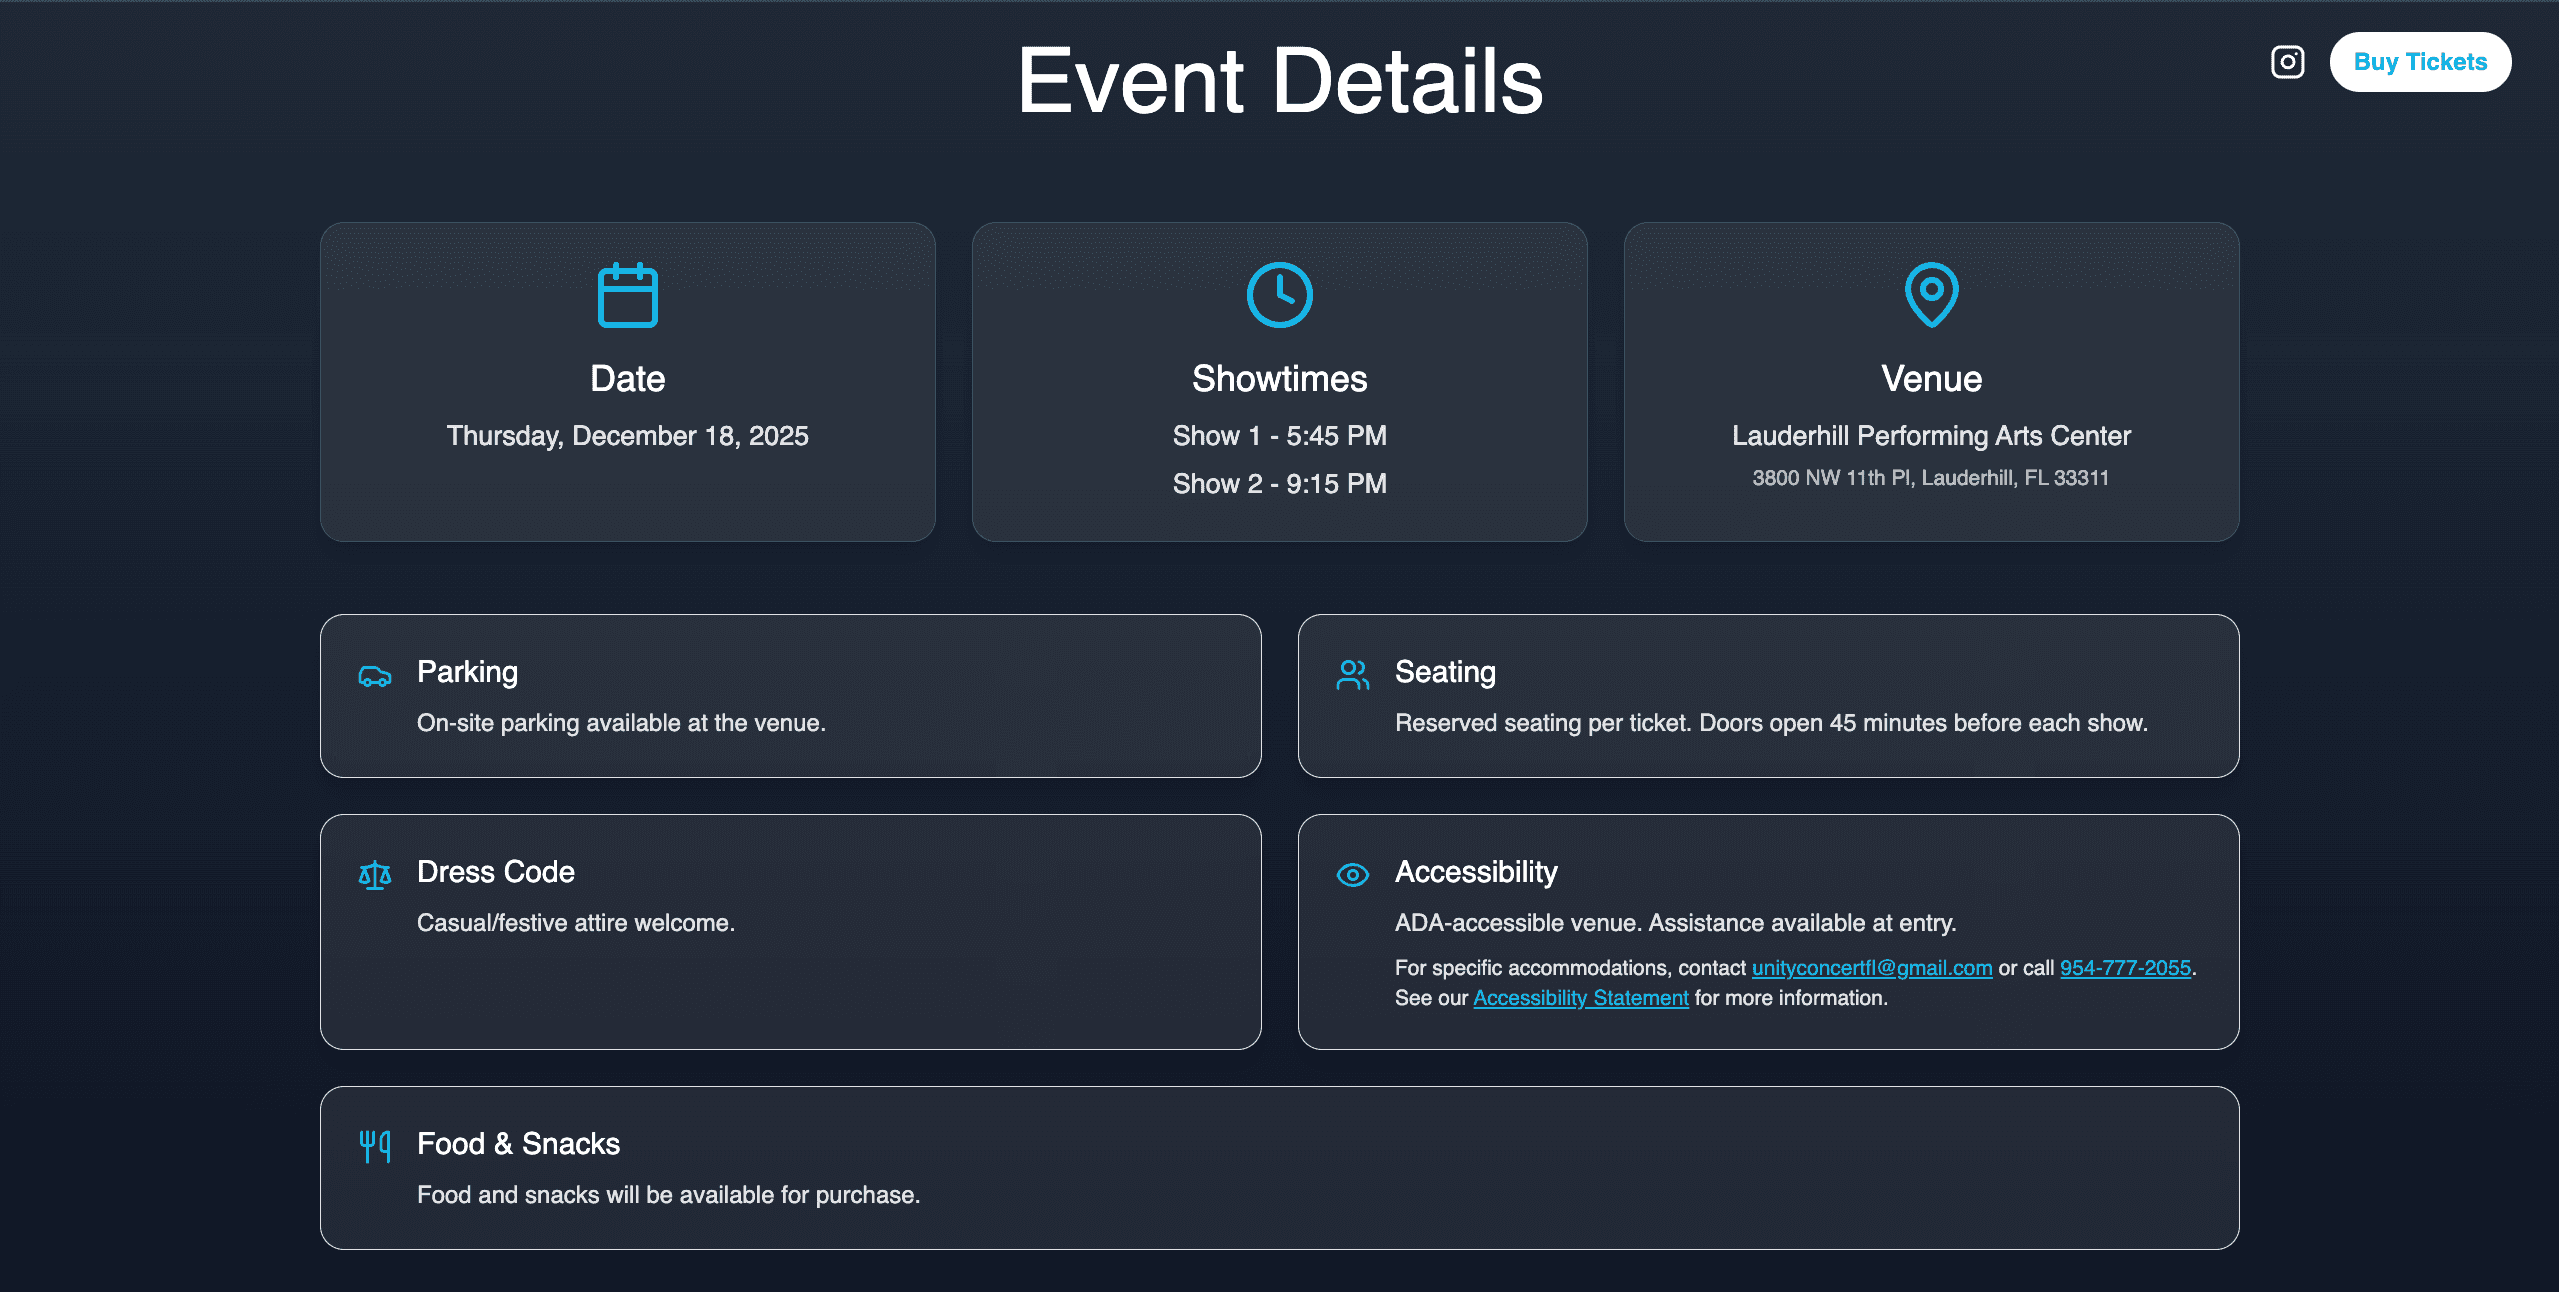2559x1292 pixels.
Task: Click Show 1 - 5:45 PM text
Action: click(x=1280, y=435)
